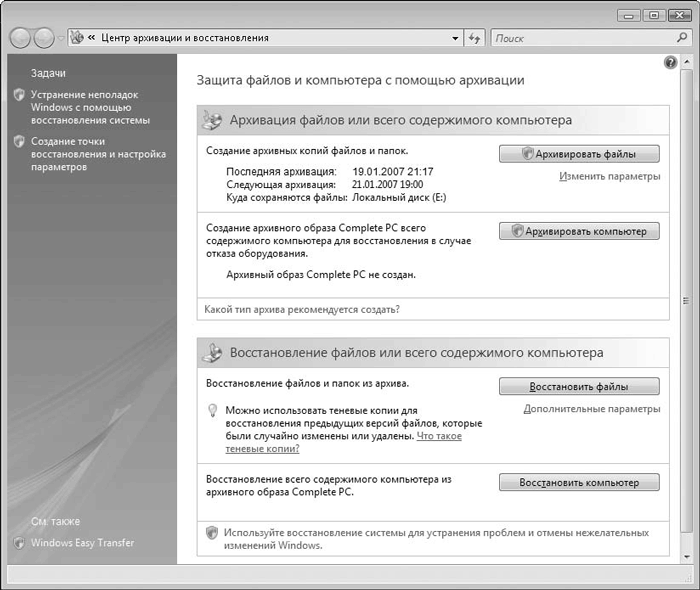700x590 pixels.
Task: Click the refresh icon beside address bar
Action: (475, 38)
